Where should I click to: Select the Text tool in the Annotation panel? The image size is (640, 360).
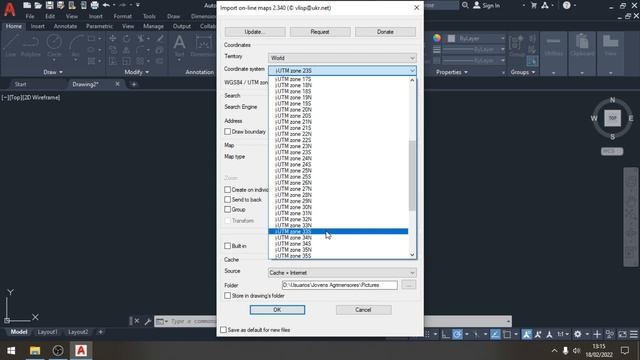pos(179,45)
